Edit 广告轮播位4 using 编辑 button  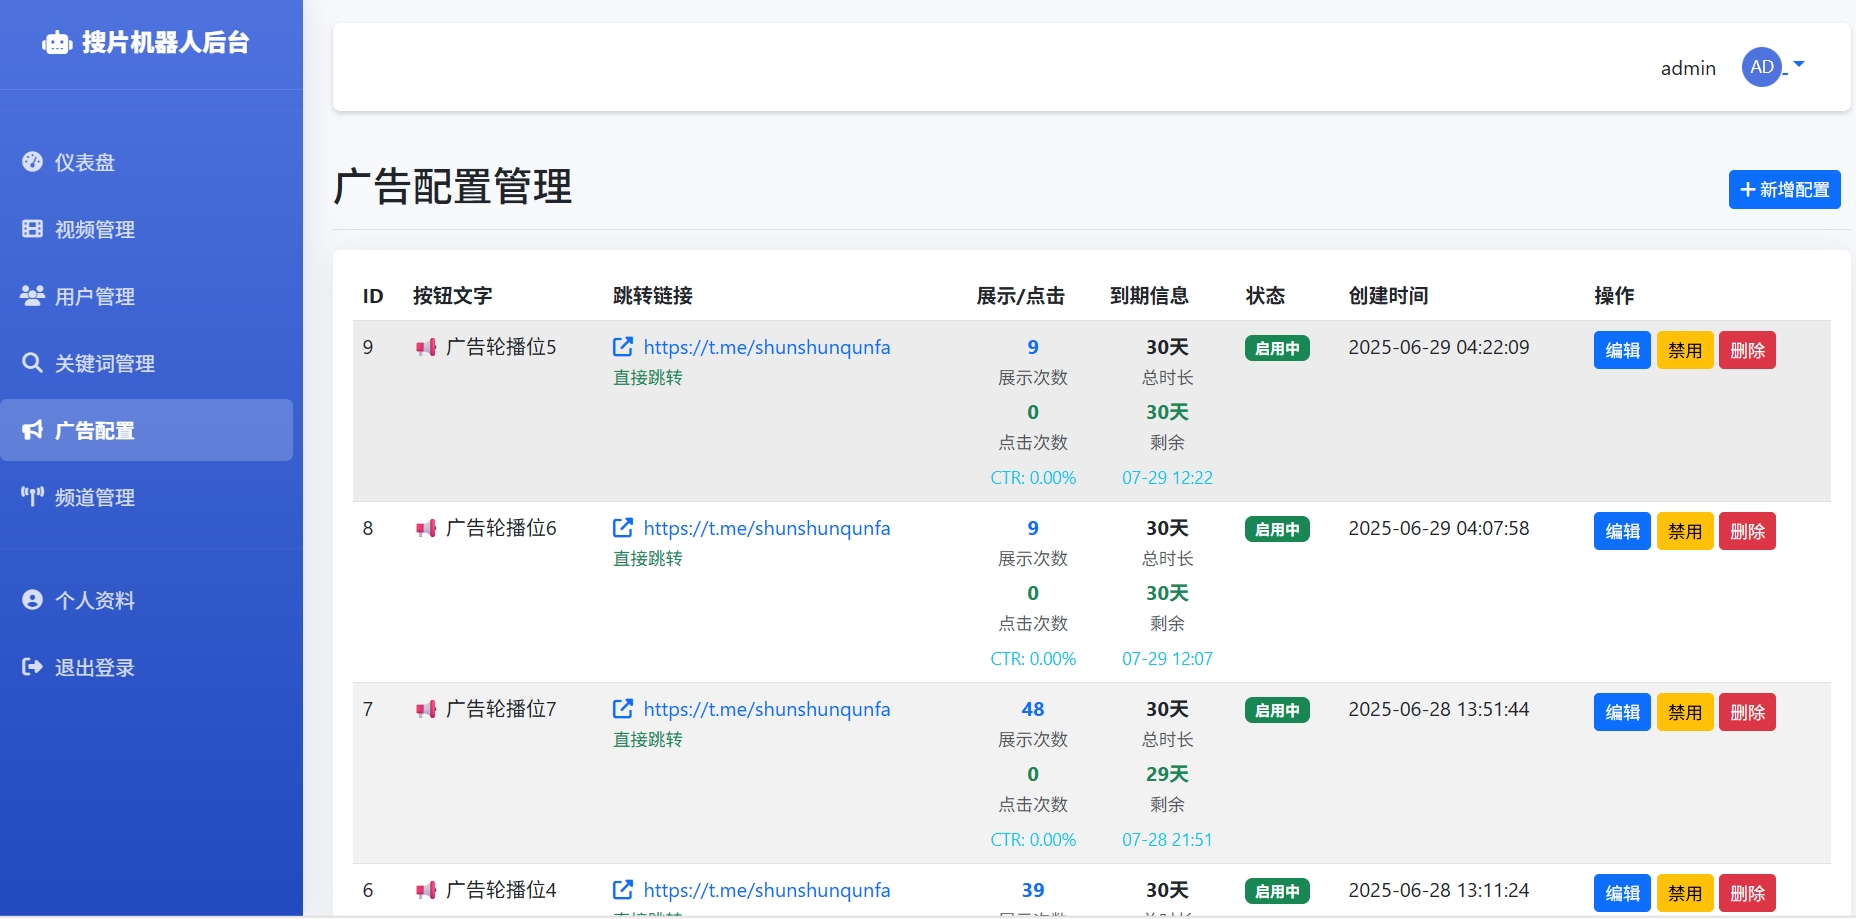pyautogui.click(x=1622, y=893)
